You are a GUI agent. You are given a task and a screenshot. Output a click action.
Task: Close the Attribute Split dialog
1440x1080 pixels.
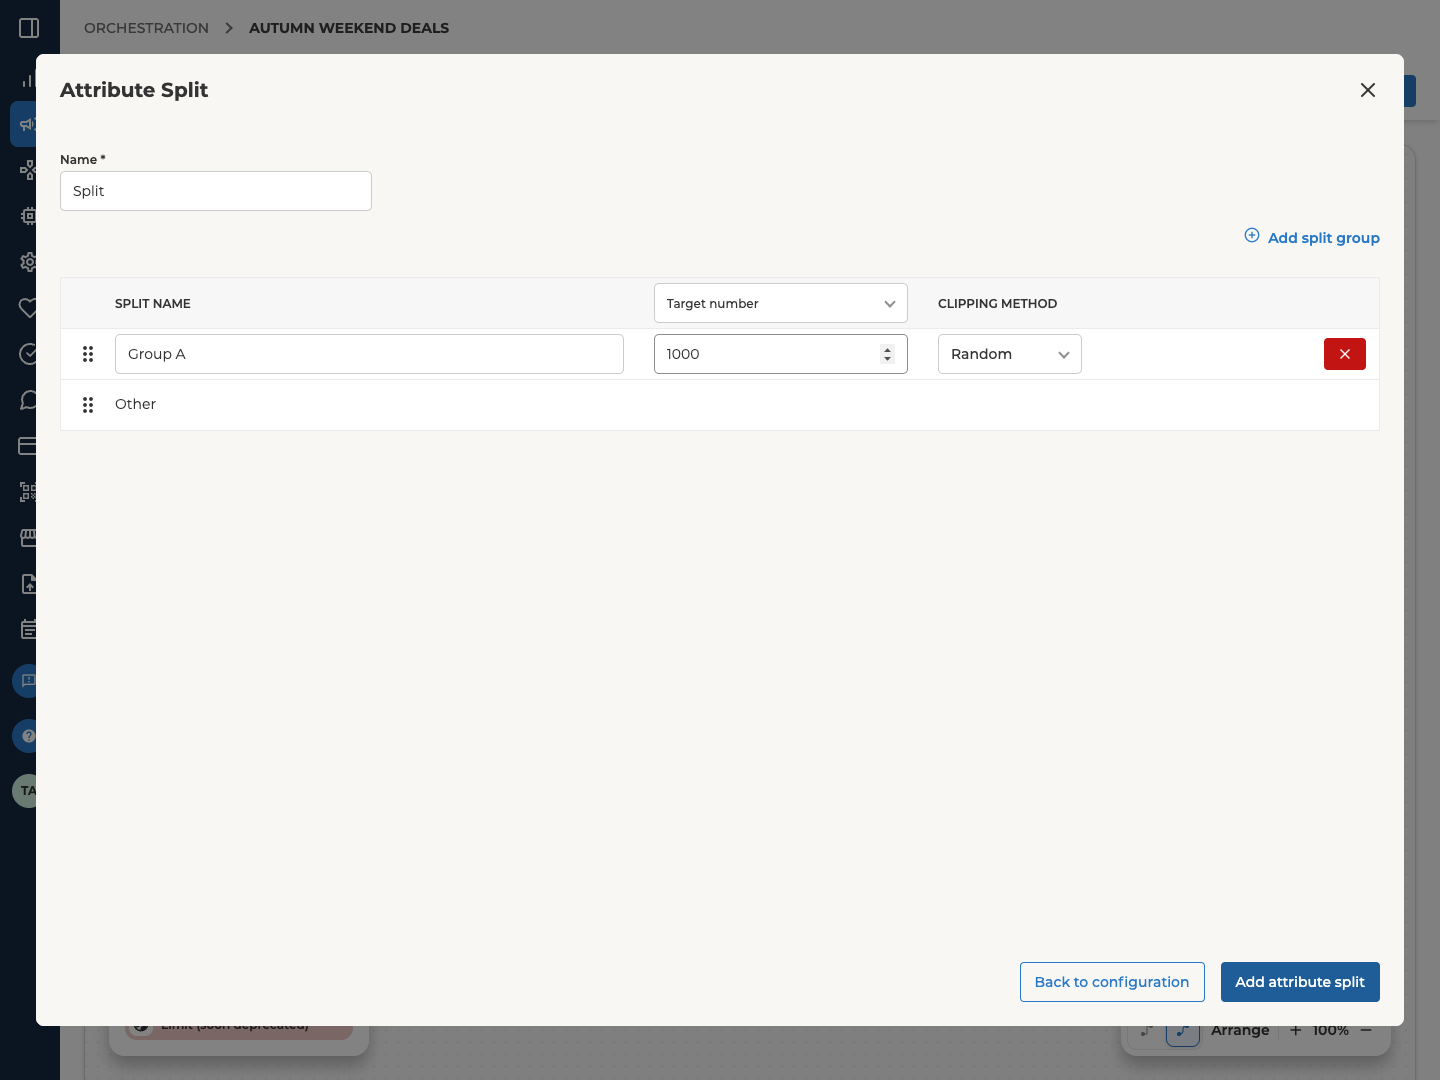coord(1368,90)
